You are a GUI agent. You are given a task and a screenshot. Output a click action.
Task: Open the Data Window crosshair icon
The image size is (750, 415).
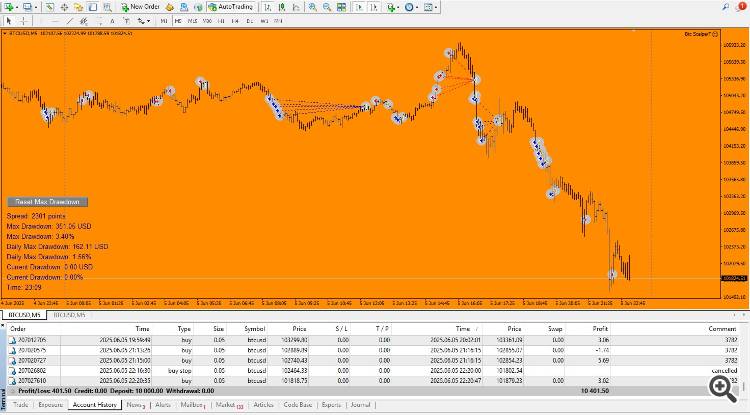tap(64, 7)
